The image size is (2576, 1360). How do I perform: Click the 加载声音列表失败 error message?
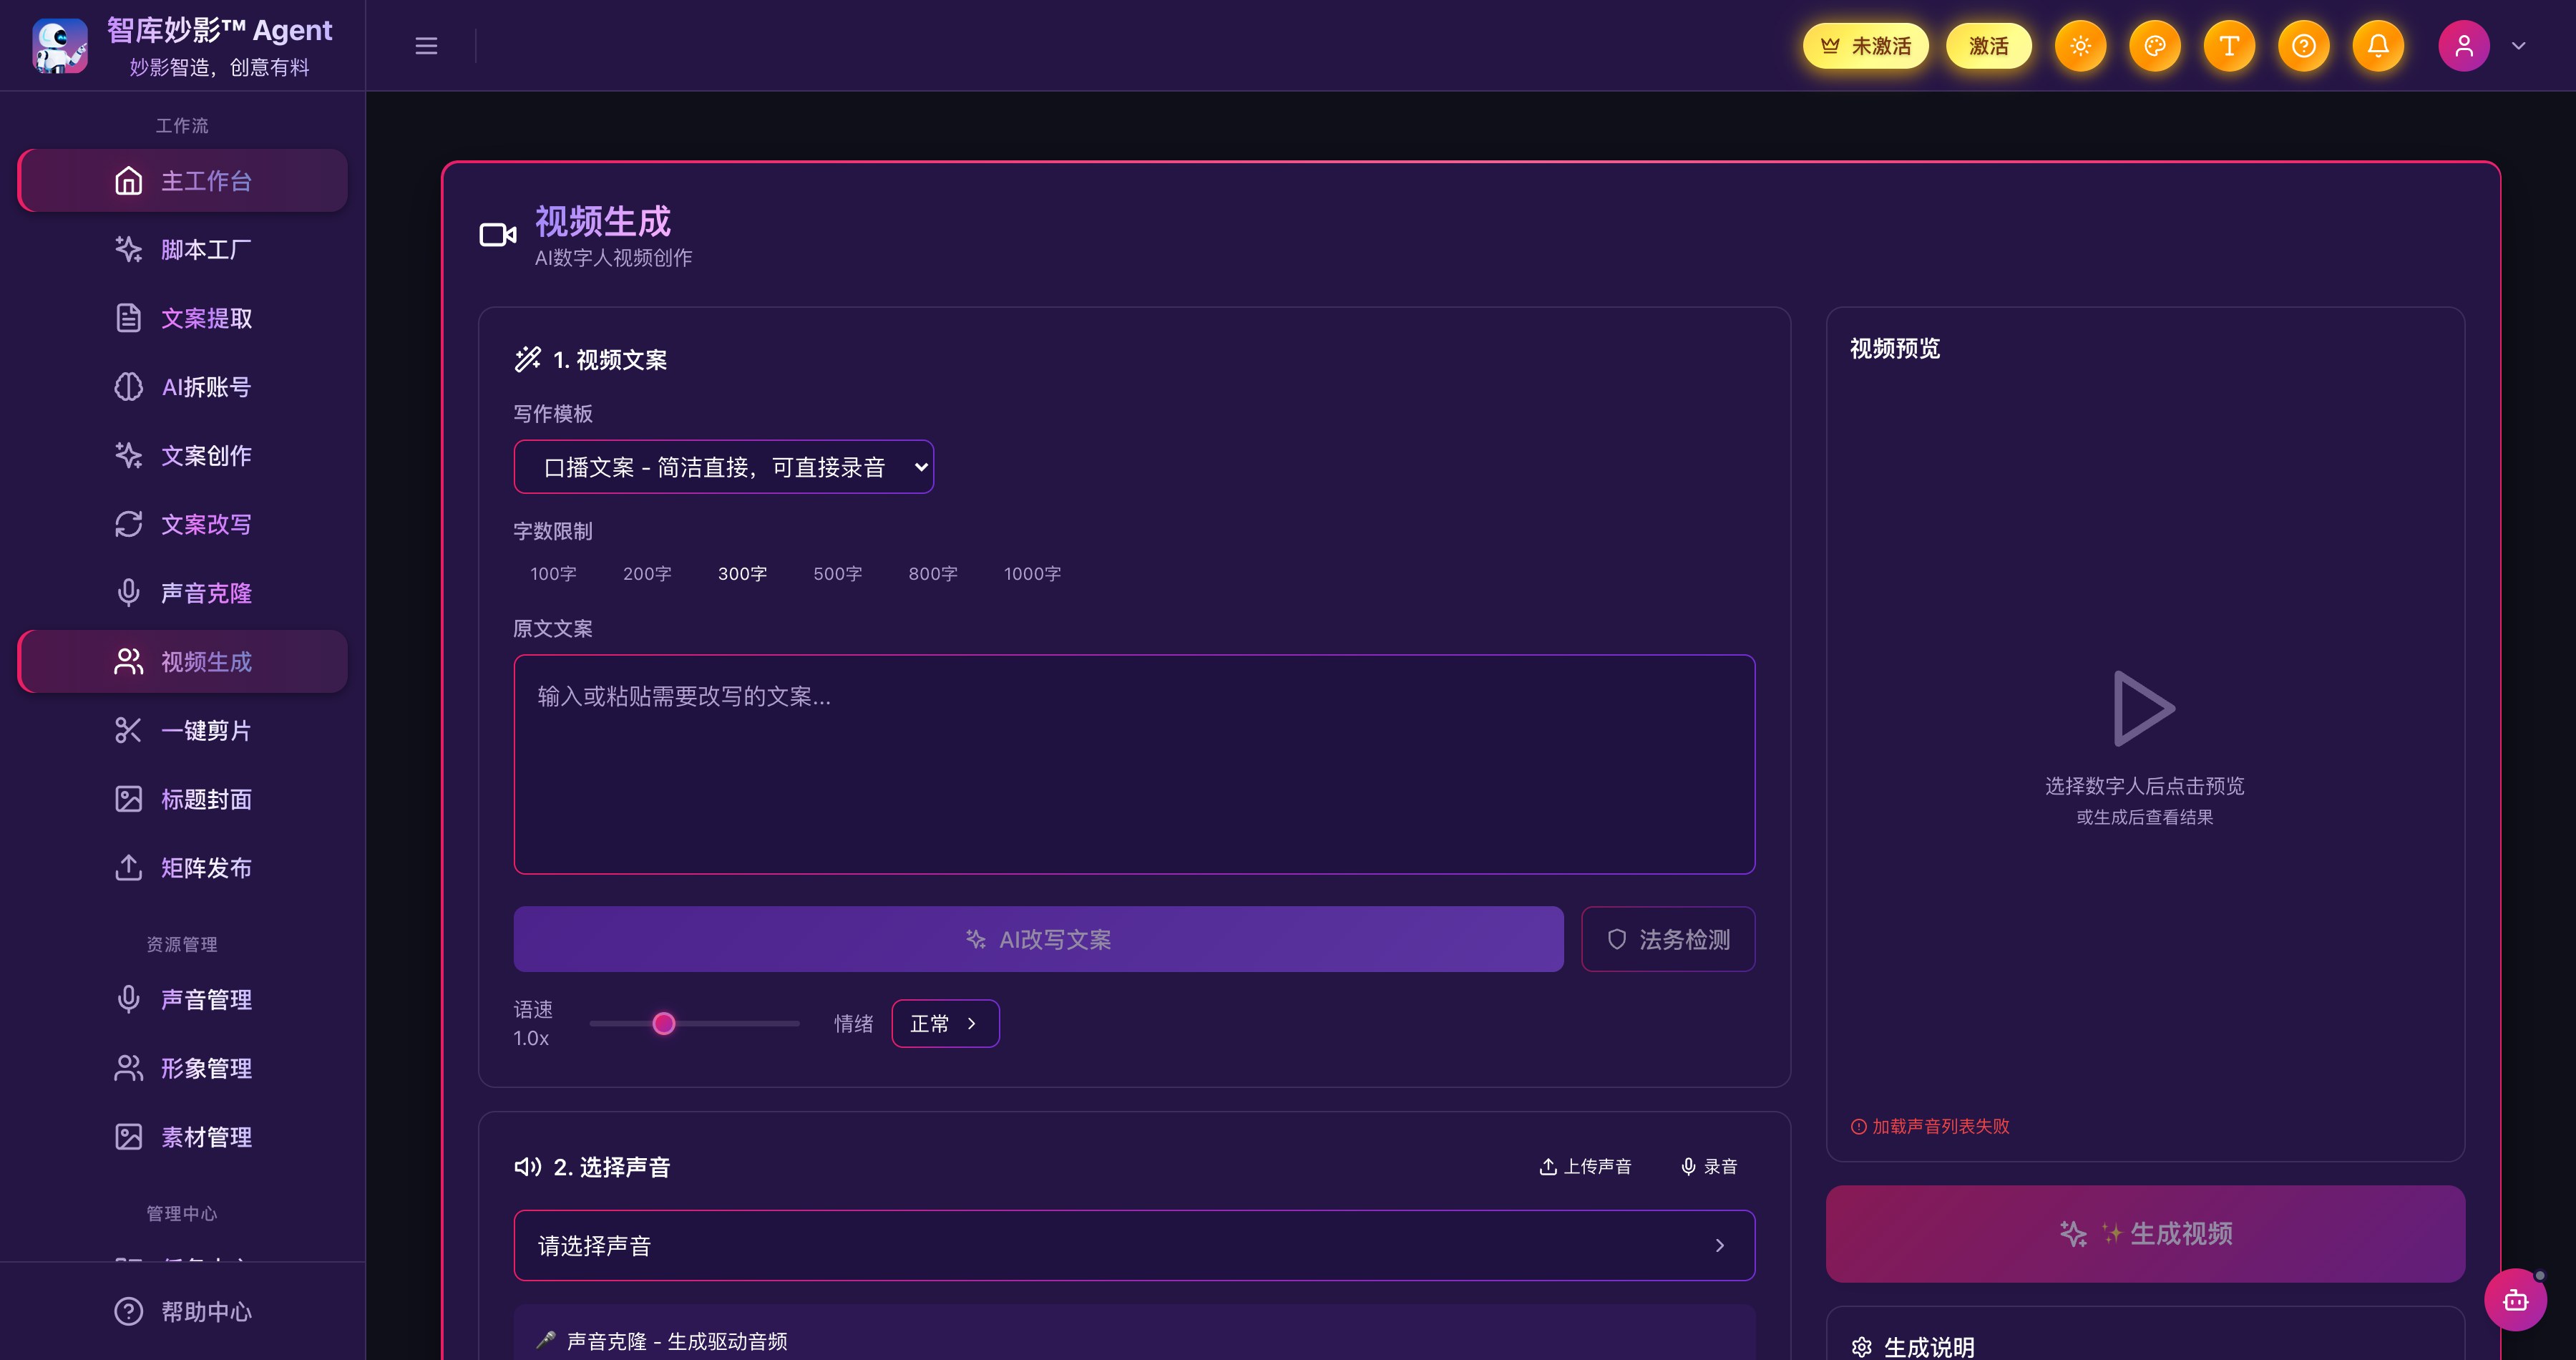1930,1126
